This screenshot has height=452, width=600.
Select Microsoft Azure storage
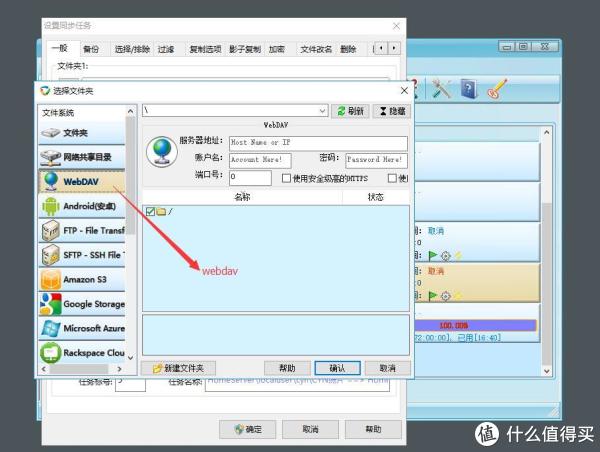(x=82, y=329)
